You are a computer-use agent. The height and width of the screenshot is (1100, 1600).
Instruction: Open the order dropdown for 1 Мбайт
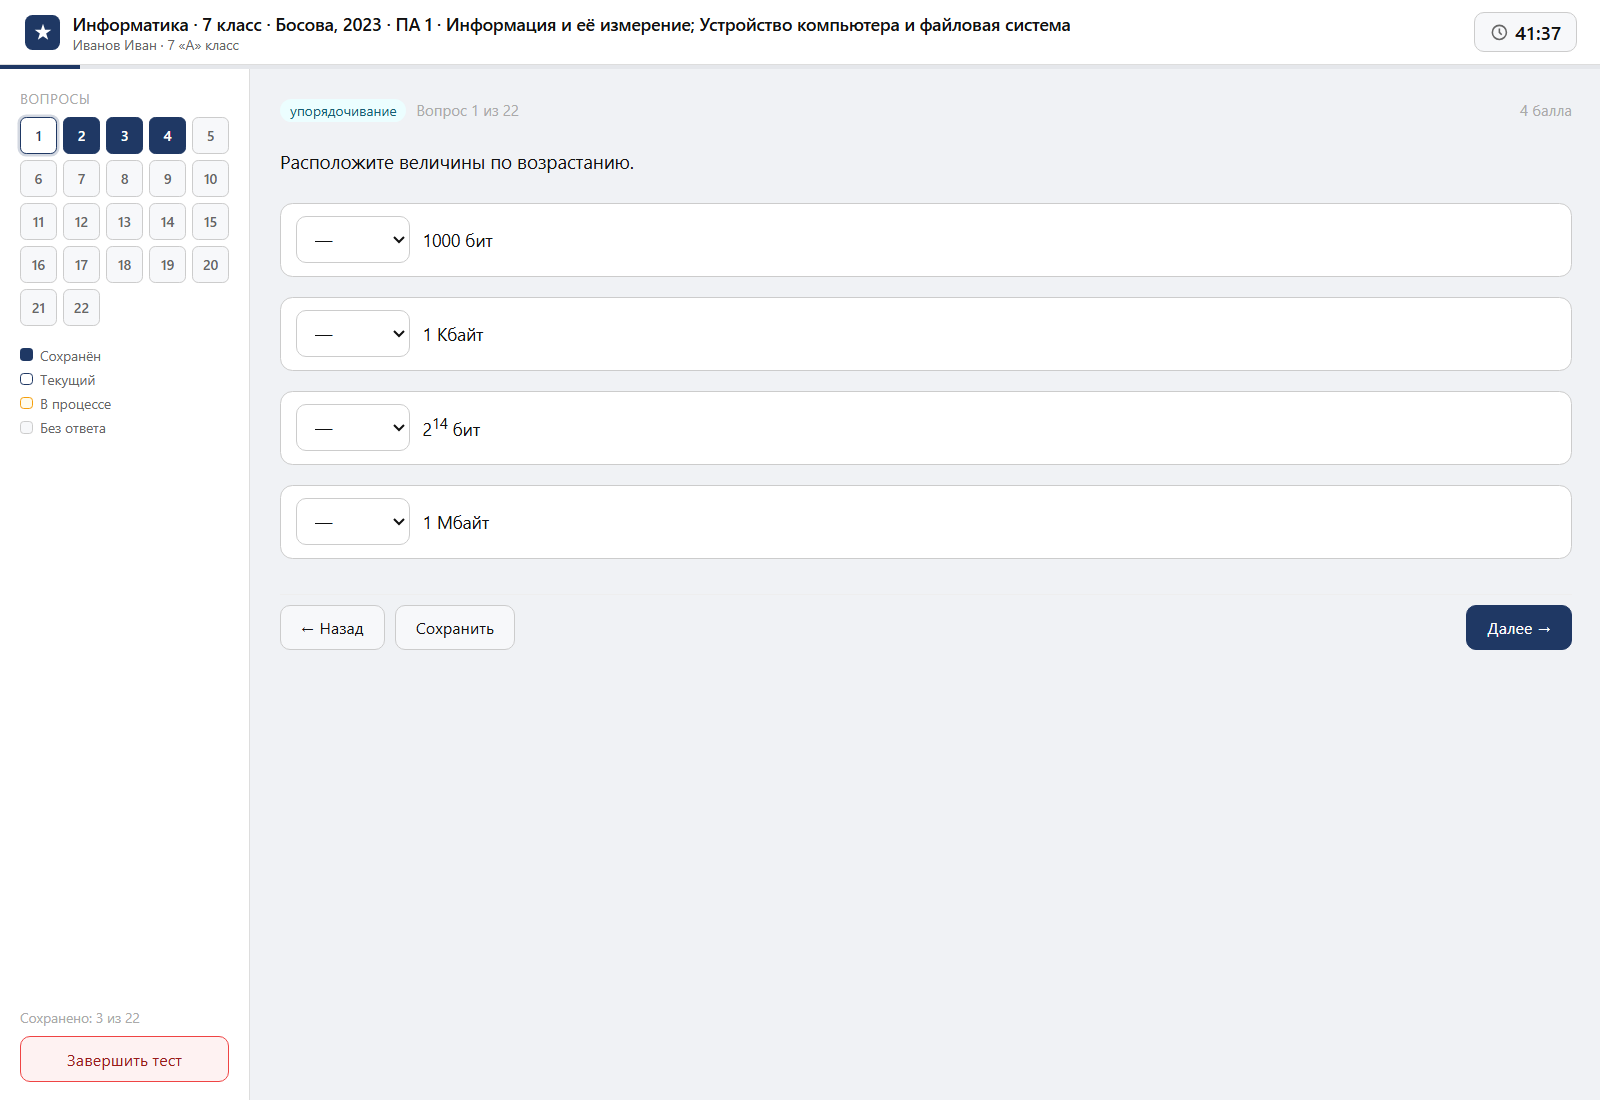click(353, 522)
